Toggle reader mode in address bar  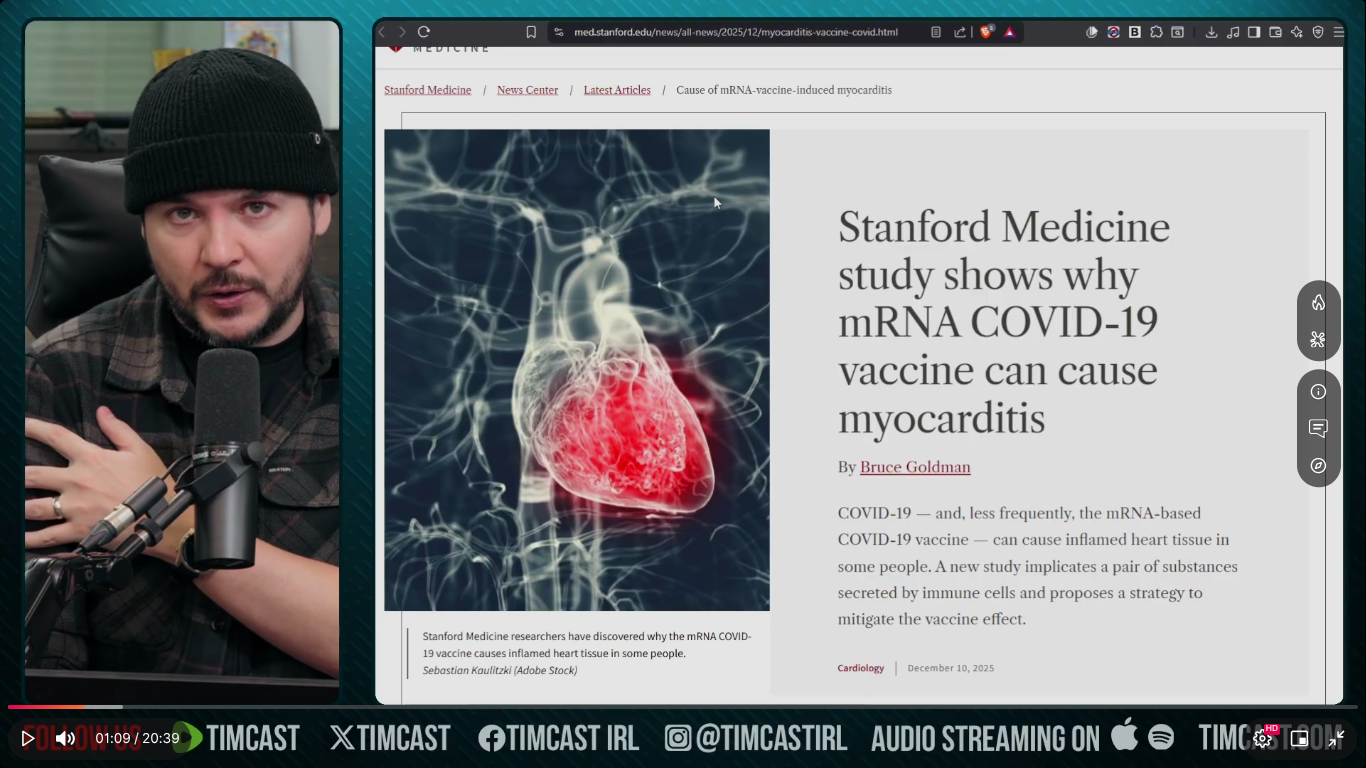936,32
